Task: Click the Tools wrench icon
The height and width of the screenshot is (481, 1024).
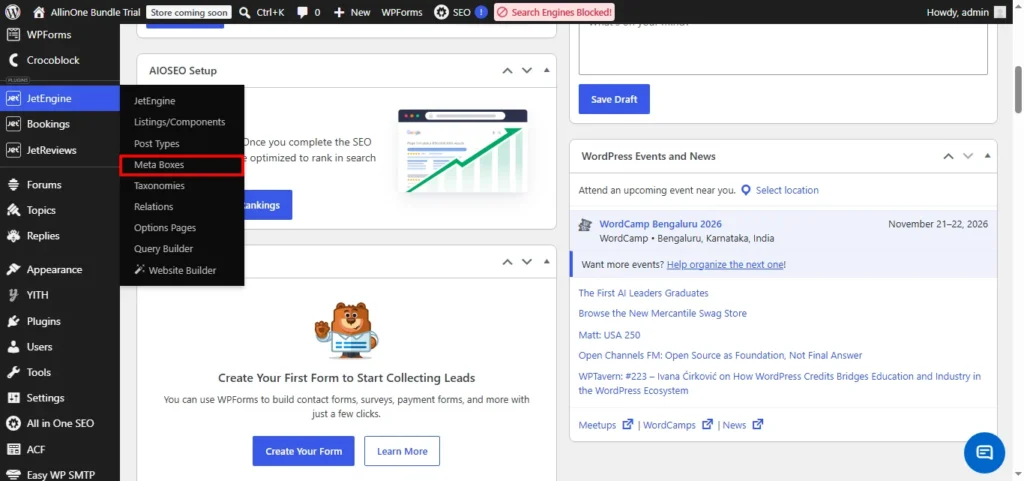Action: (x=13, y=372)
